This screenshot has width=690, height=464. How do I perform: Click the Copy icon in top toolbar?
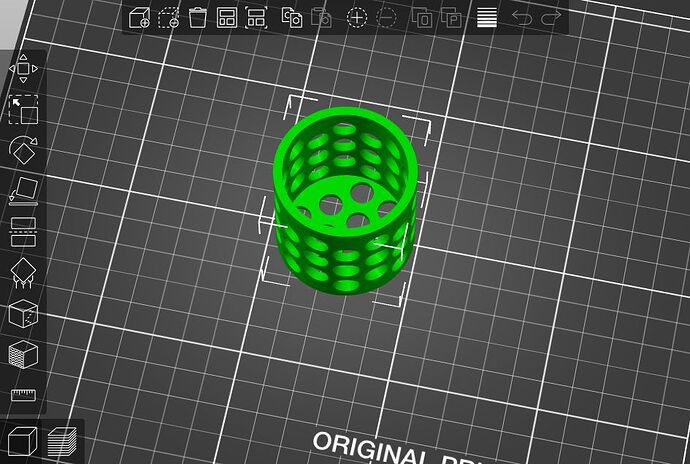click(x=292, y=18)
